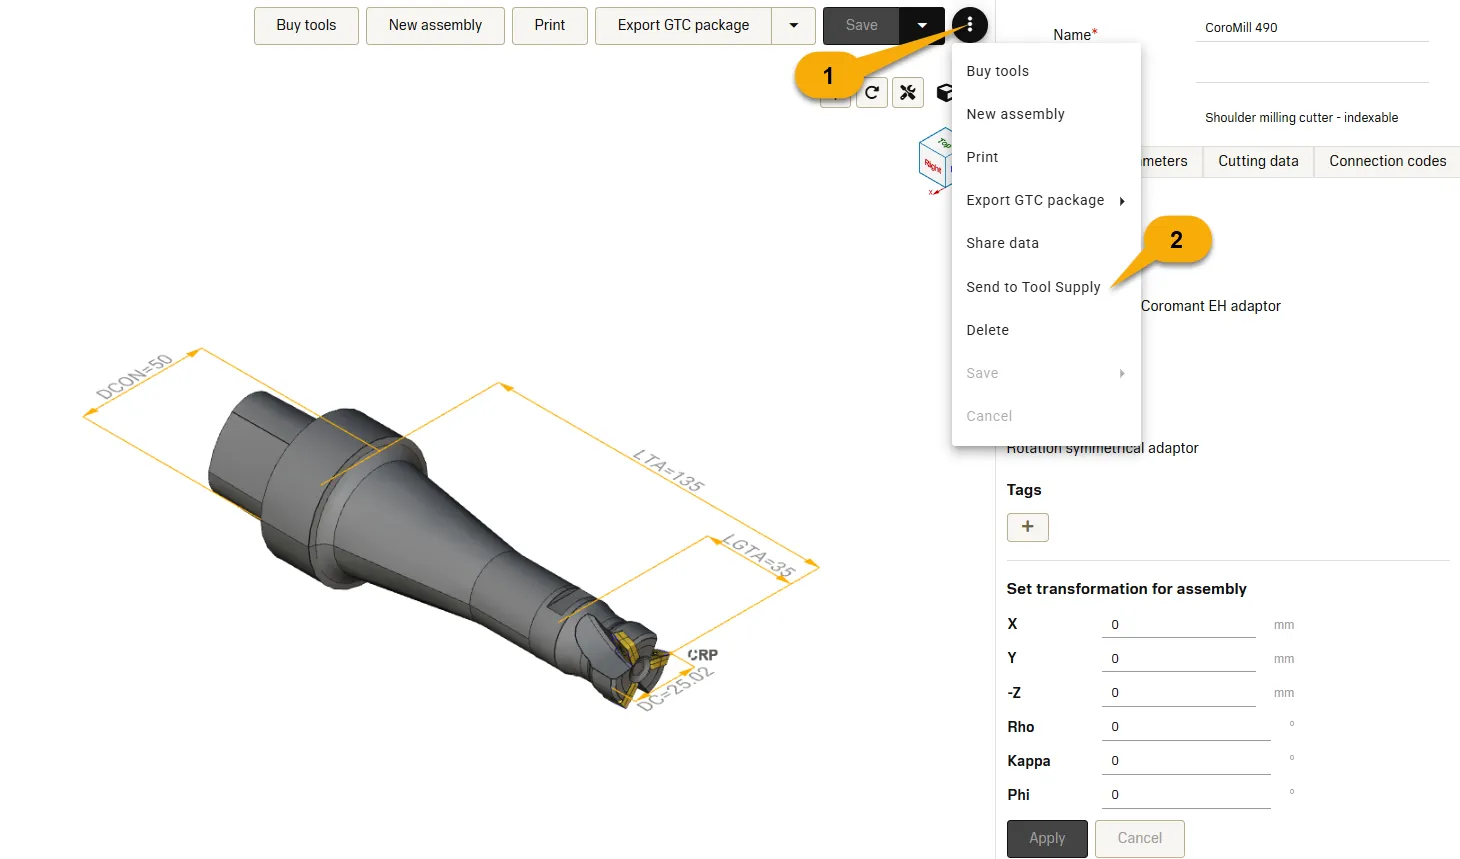This screenshot has width=1460, height=859.
Task: Click the rotate/refresh view icon
Action: click(872, 93)
